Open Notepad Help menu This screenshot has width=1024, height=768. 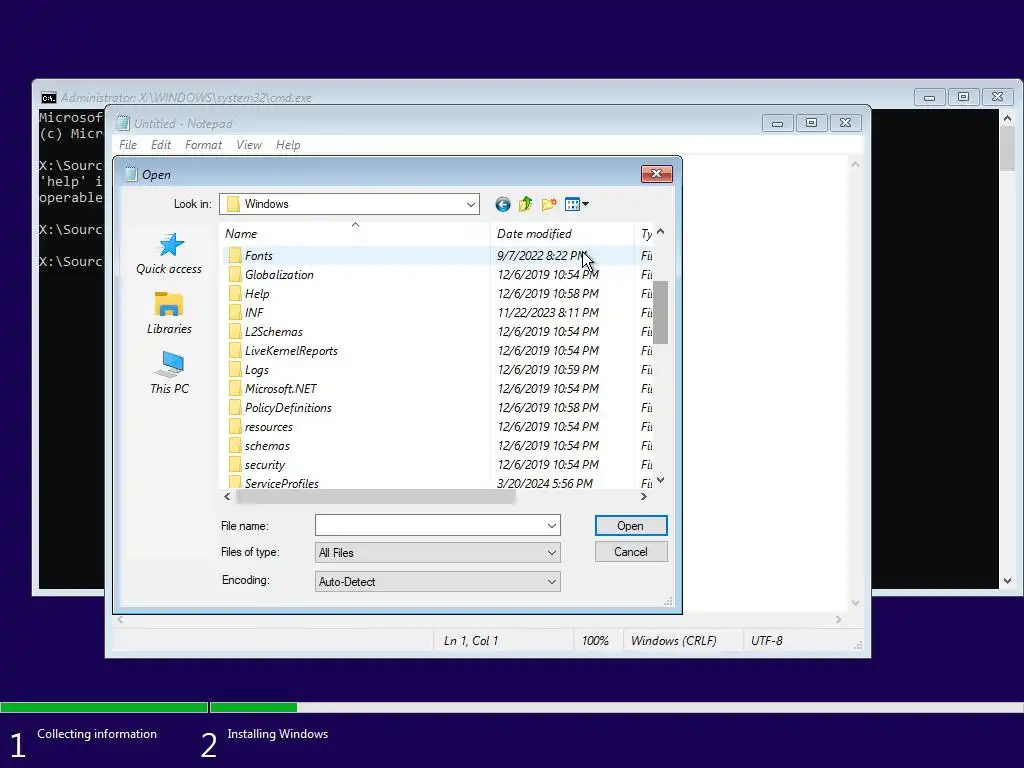(x=288, y=145)
